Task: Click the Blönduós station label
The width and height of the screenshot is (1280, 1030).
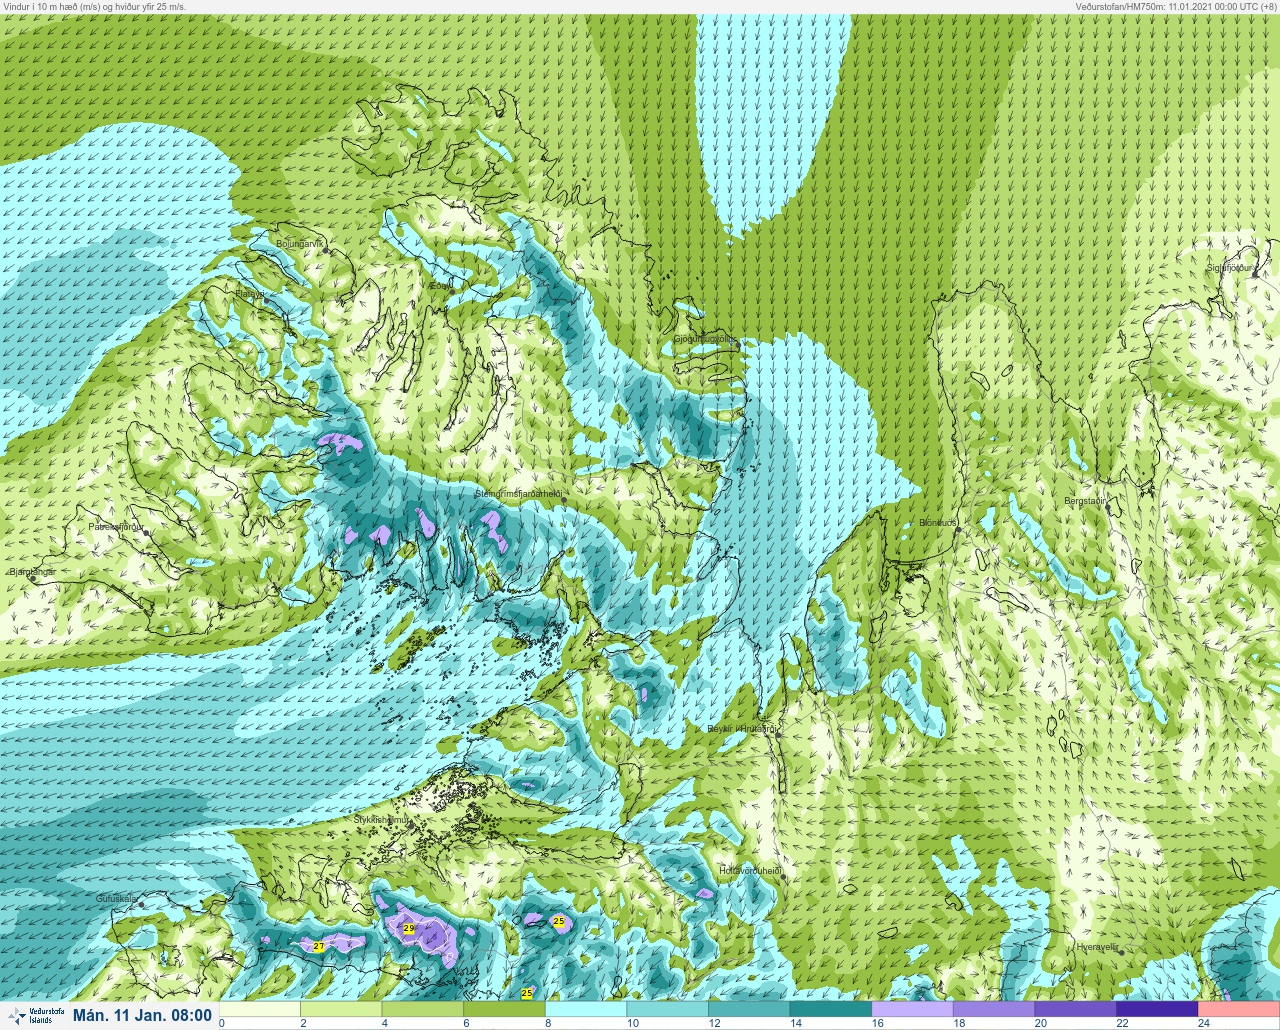Action: [x=938, y=523]
